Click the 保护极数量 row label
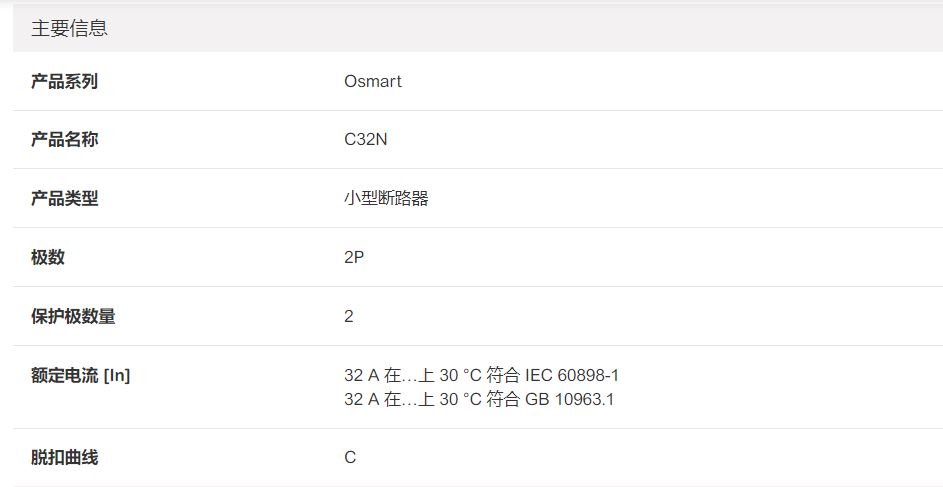This screenshot has height=487, width=943. (73, 316)
